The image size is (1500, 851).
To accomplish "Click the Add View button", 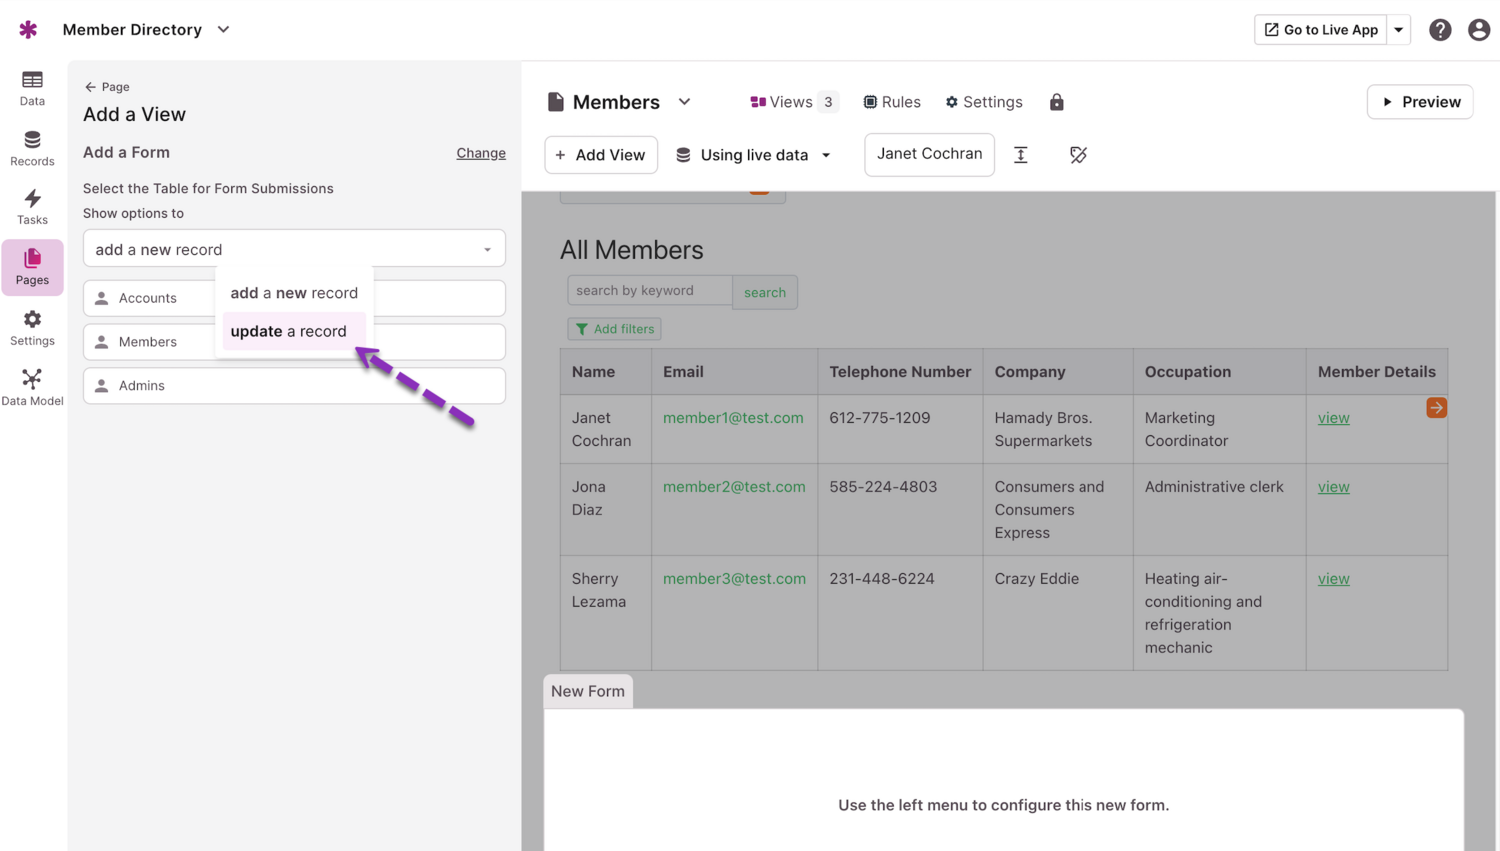I will [601, 155].
